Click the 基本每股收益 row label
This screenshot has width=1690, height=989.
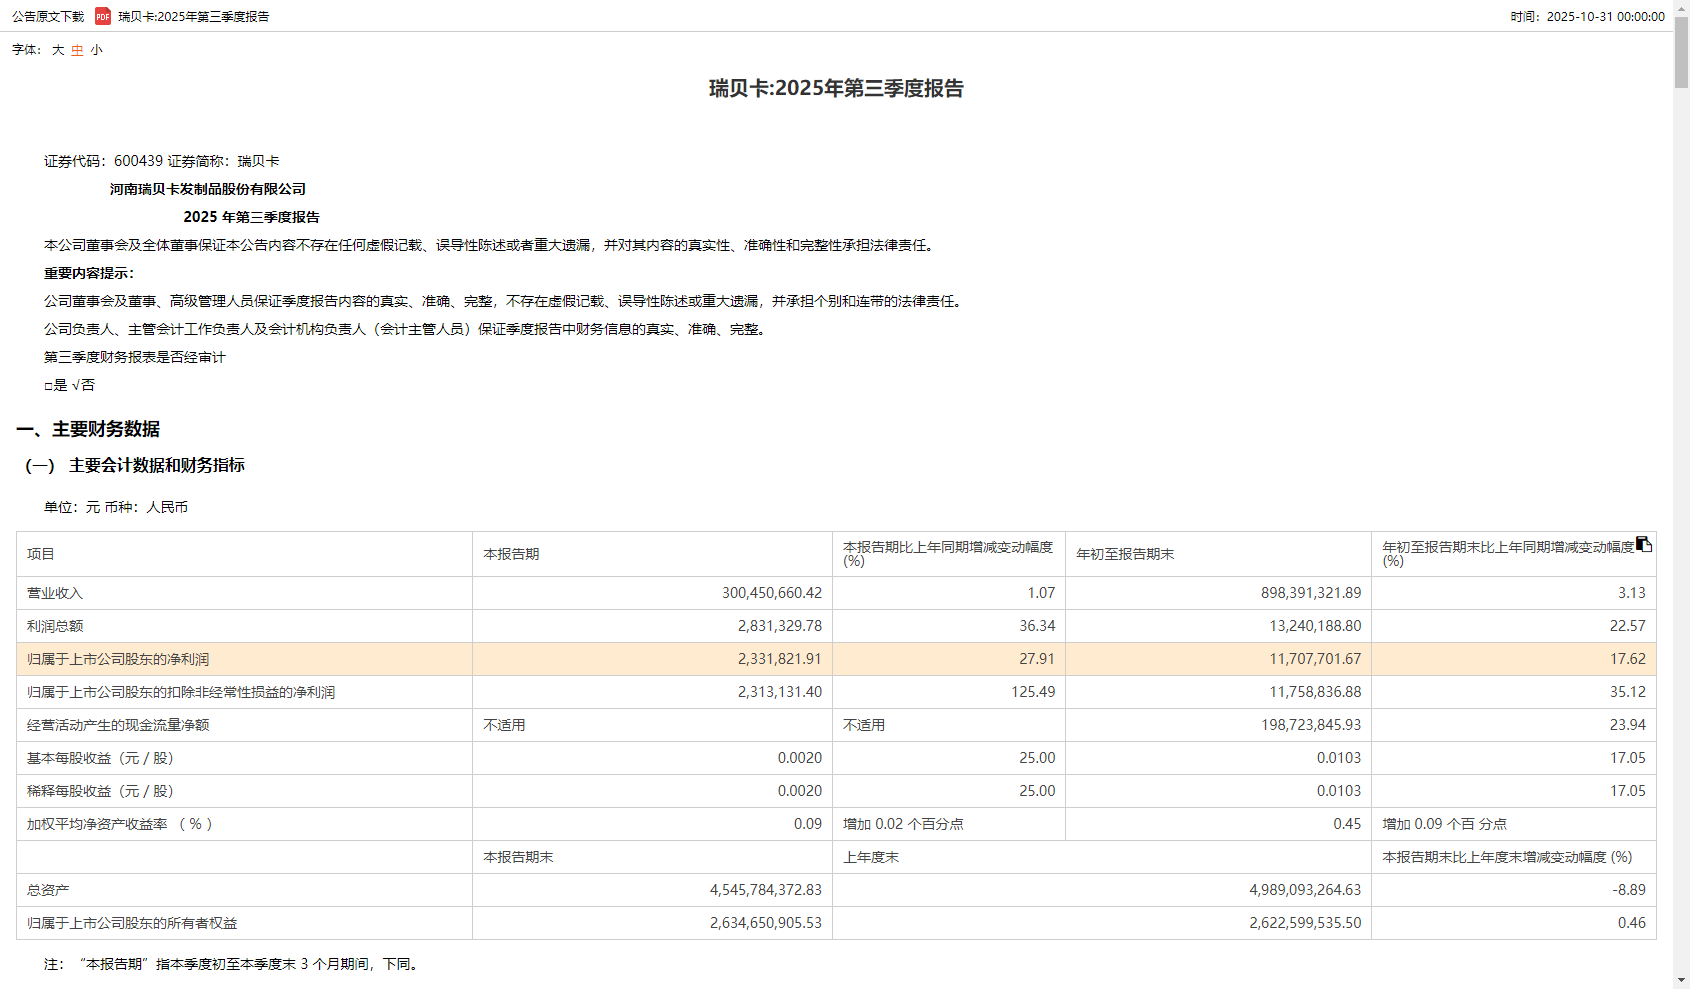coord(100,758)
